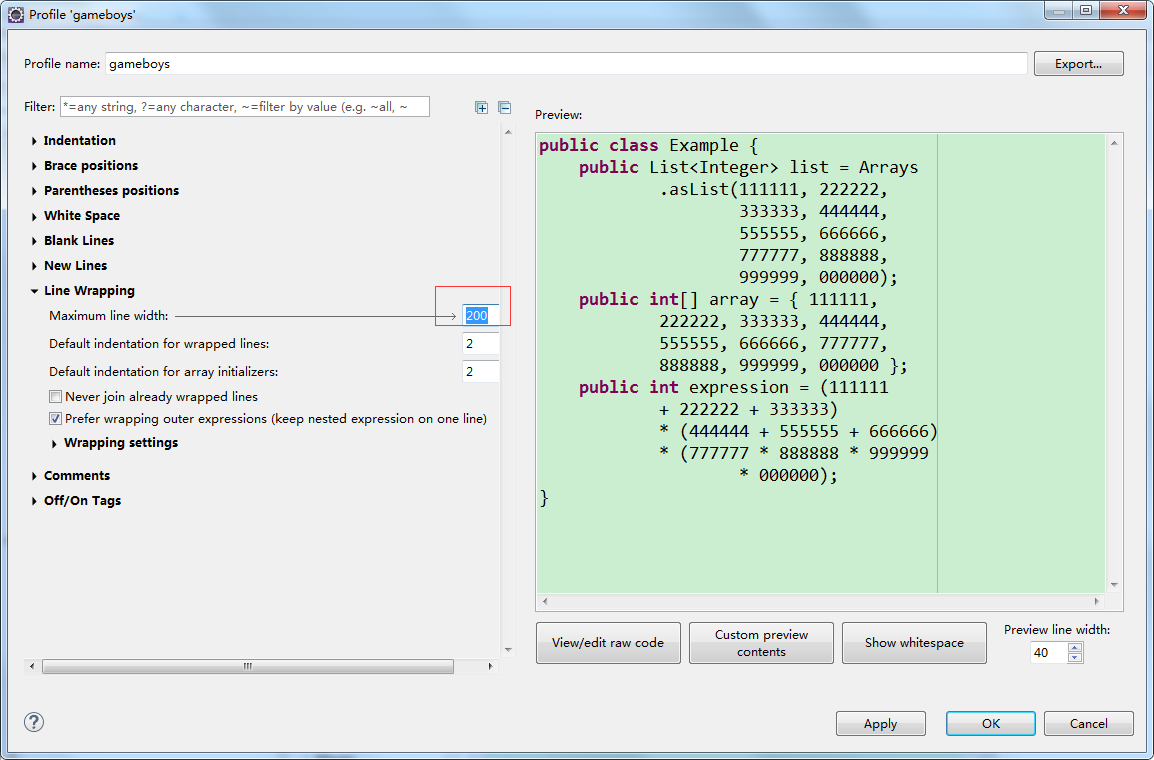Expand the Off/On Tags section
Screen dimensions: 1154x760
pos(34,501)
